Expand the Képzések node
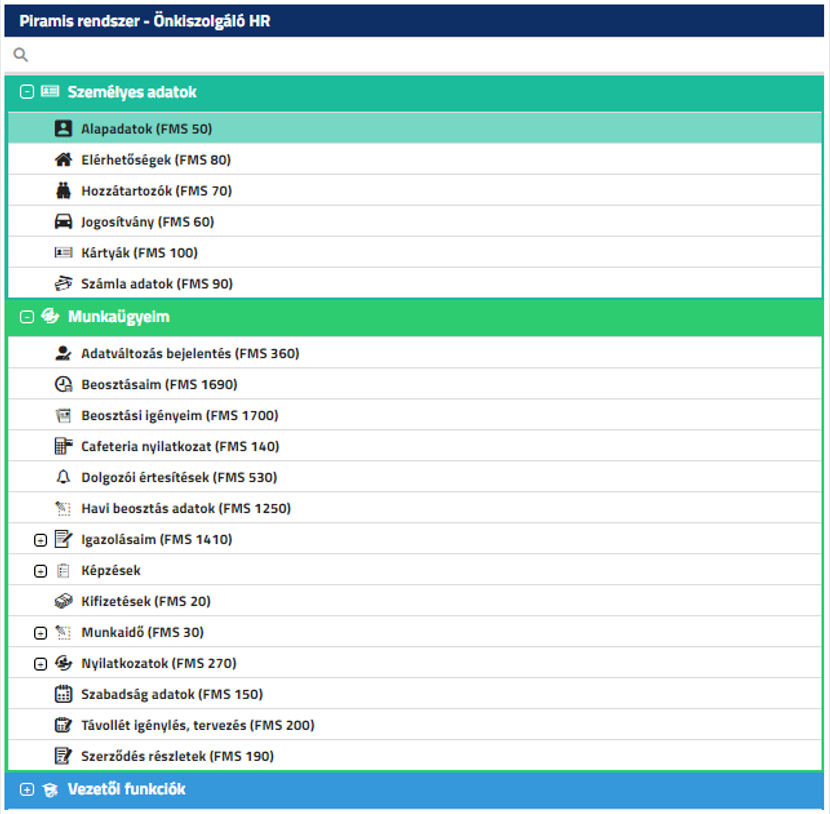Viewport: 830px width, 814px height. [x=40, y=571]
